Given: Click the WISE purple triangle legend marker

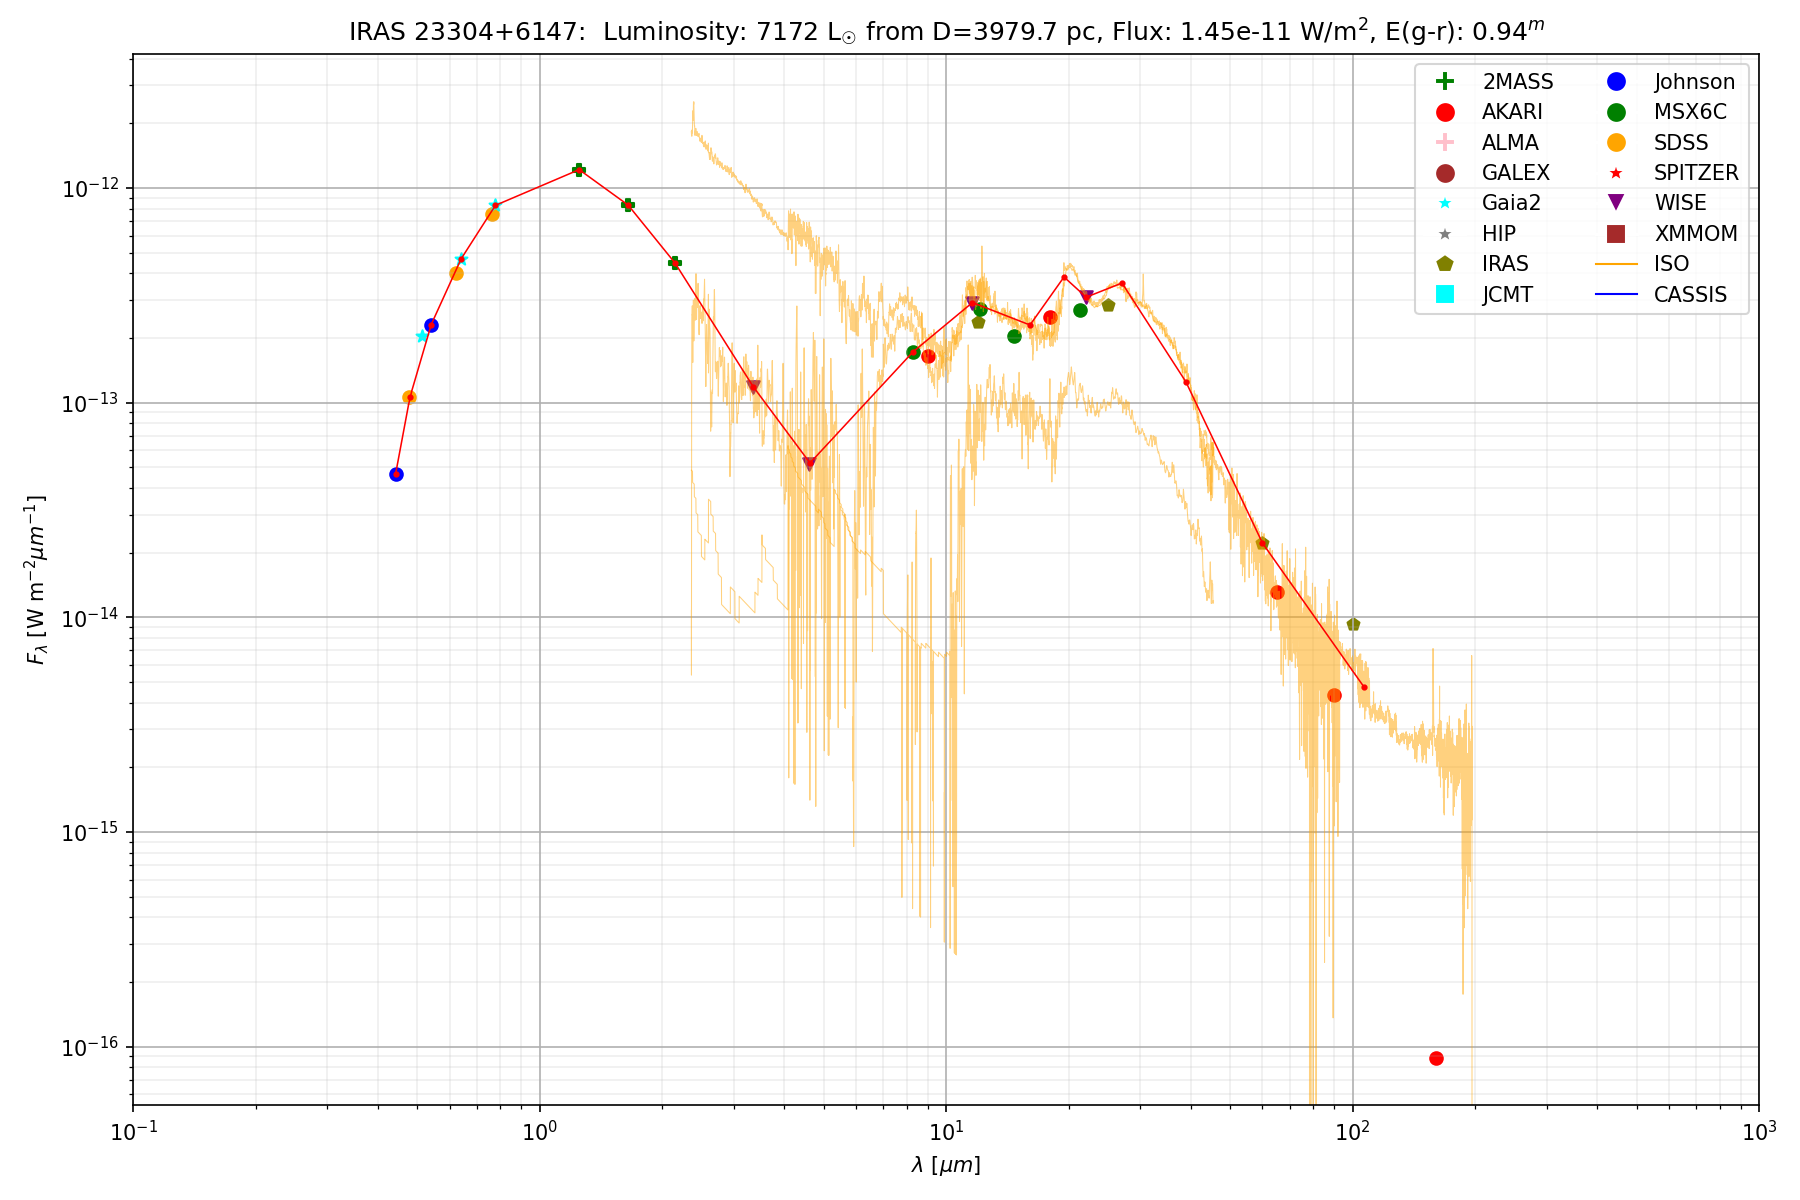Looking at the screenshot, I should click(x=1616, y=203).
